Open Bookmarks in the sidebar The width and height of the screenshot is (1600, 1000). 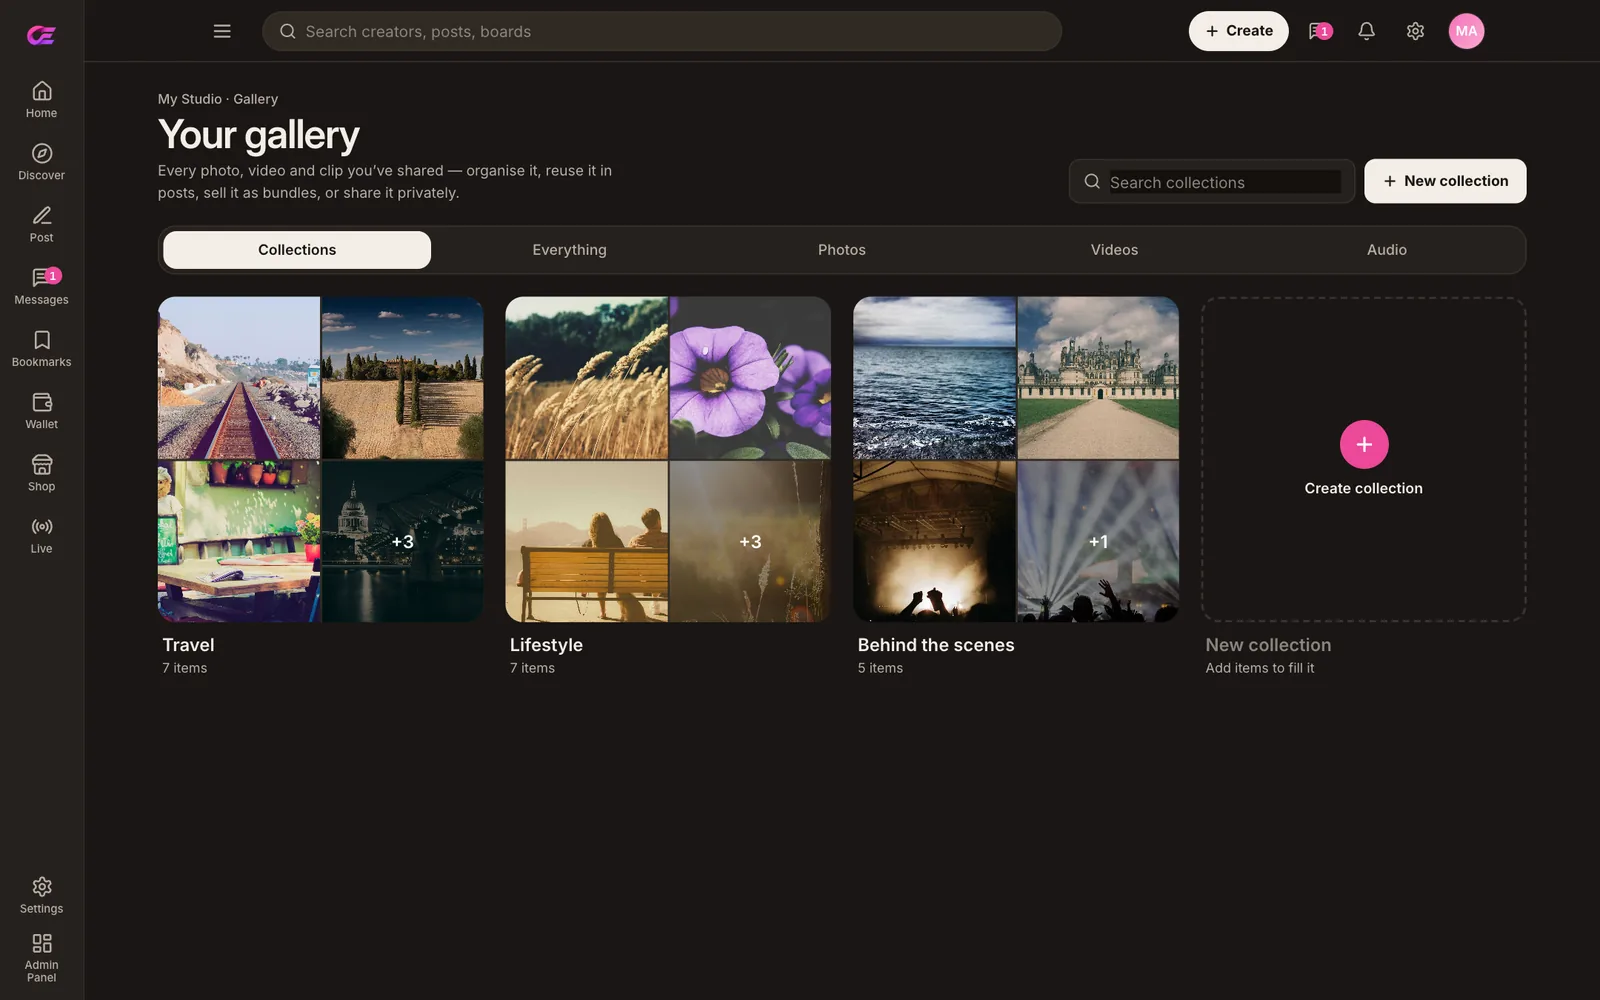point(41,348)
